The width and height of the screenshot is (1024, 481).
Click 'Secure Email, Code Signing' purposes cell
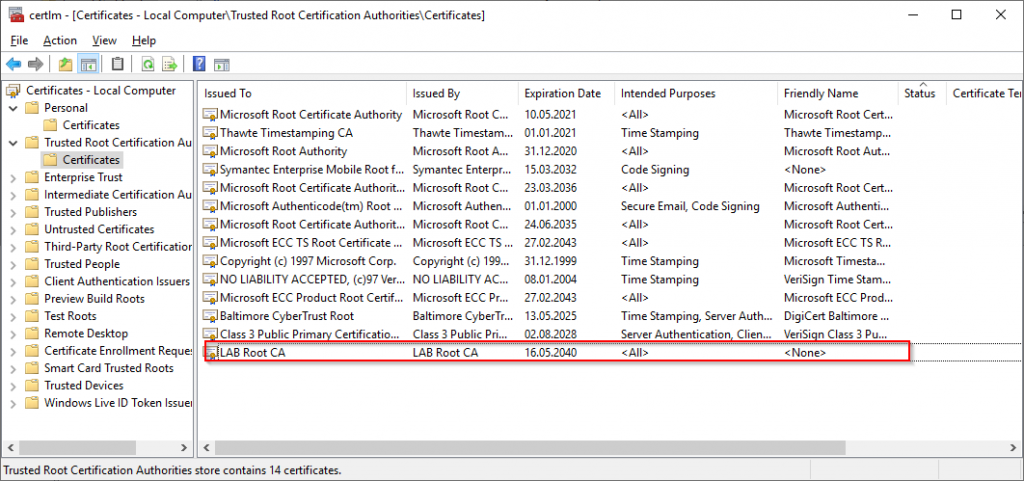(690, 206)
